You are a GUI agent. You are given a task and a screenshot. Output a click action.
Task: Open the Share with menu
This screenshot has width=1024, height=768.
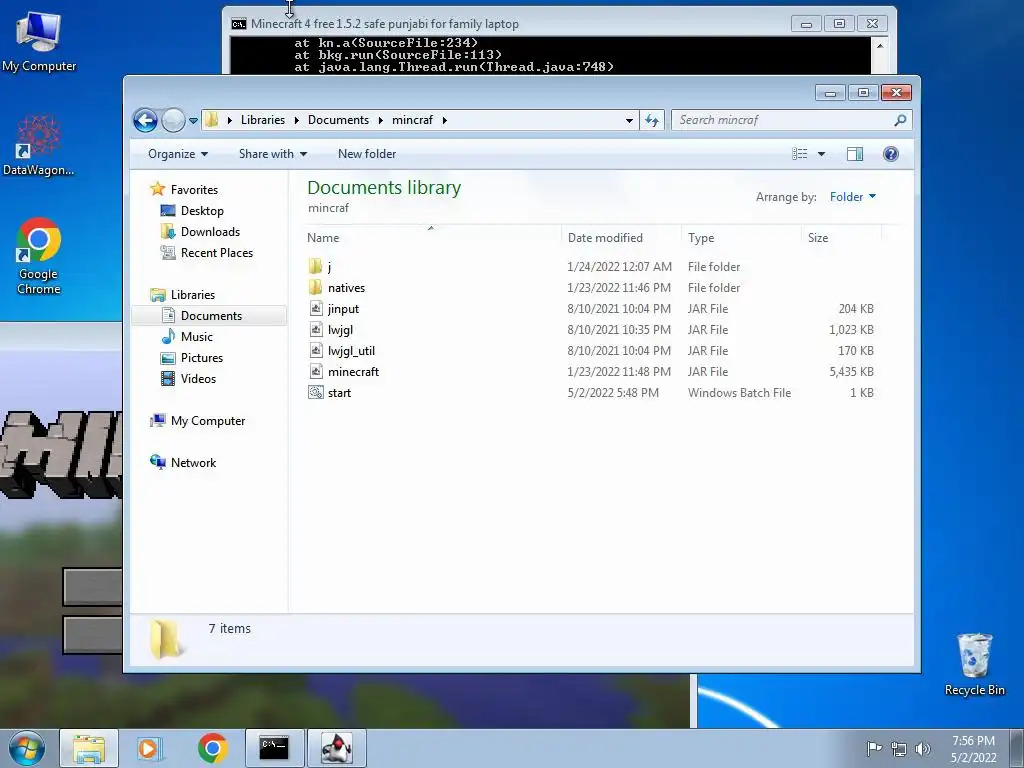pos(273,154)
